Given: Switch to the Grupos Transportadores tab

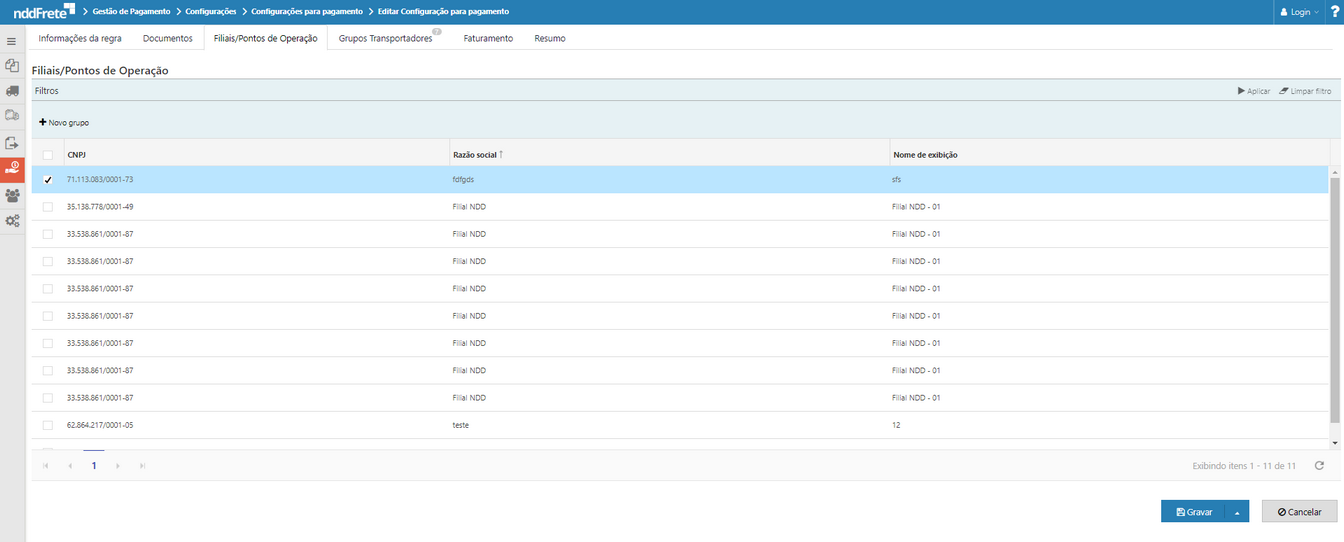Looking at the screenshot, I should pyautogui.click(x=386, y=38).
